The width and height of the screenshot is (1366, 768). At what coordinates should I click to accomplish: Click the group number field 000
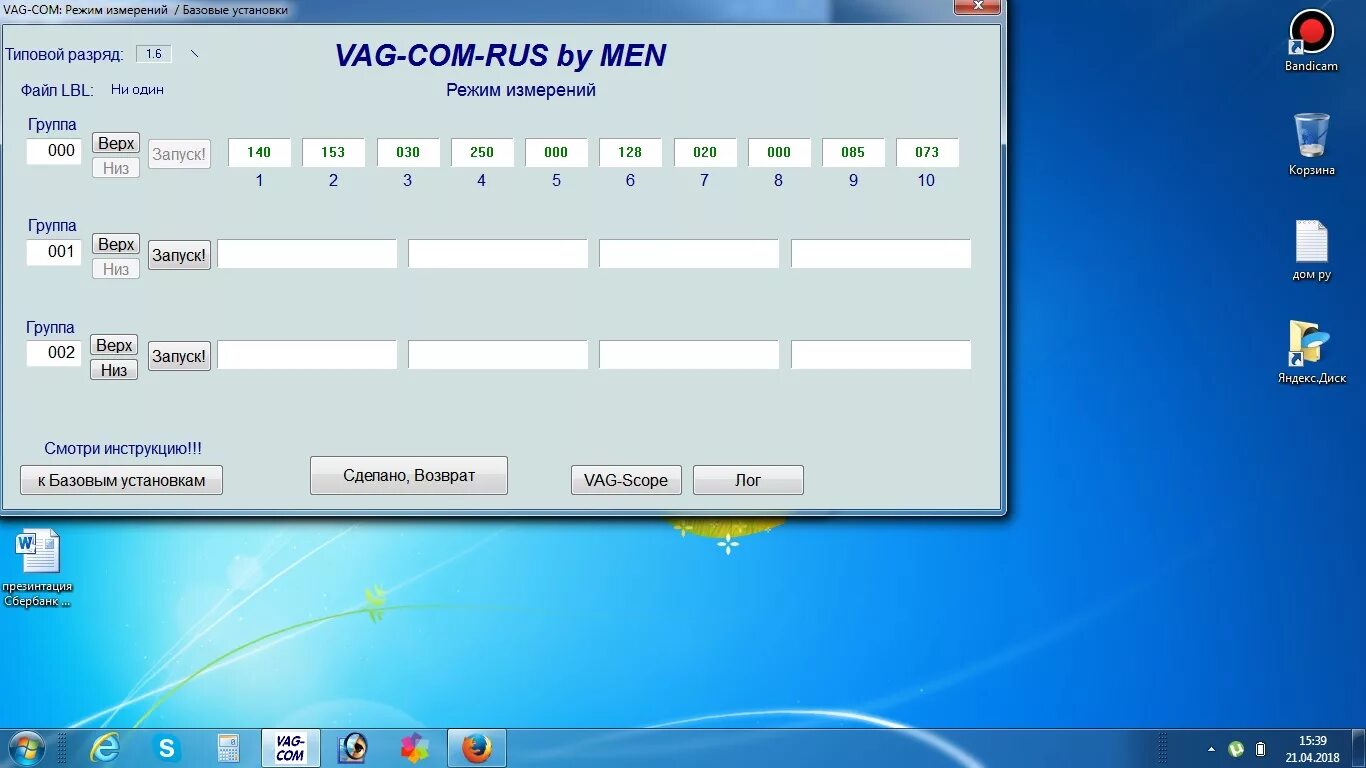54,151
